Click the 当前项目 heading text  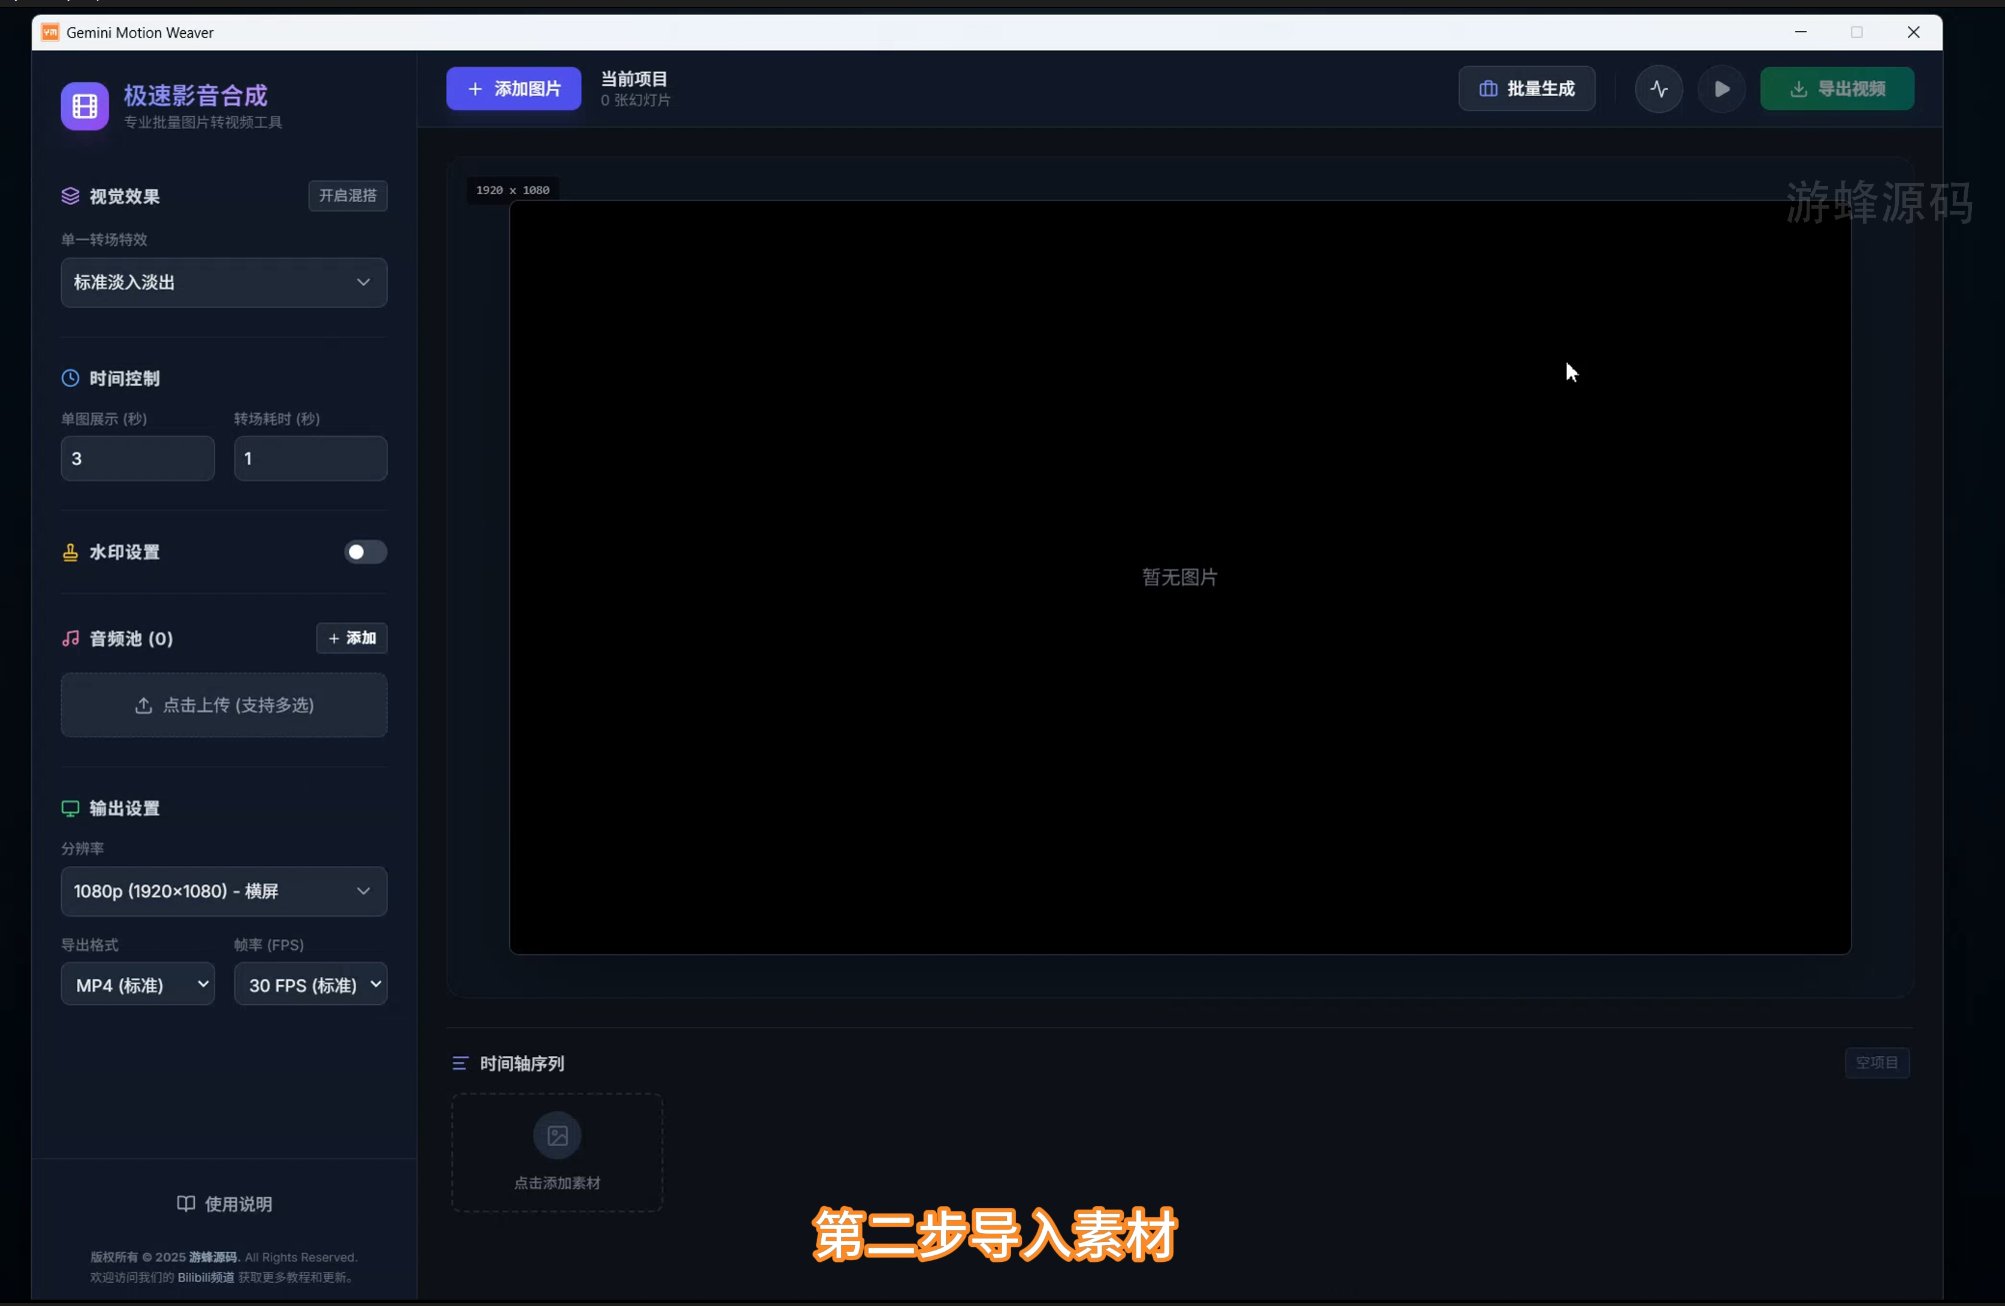pyautogui.click(x=634, y=78)
